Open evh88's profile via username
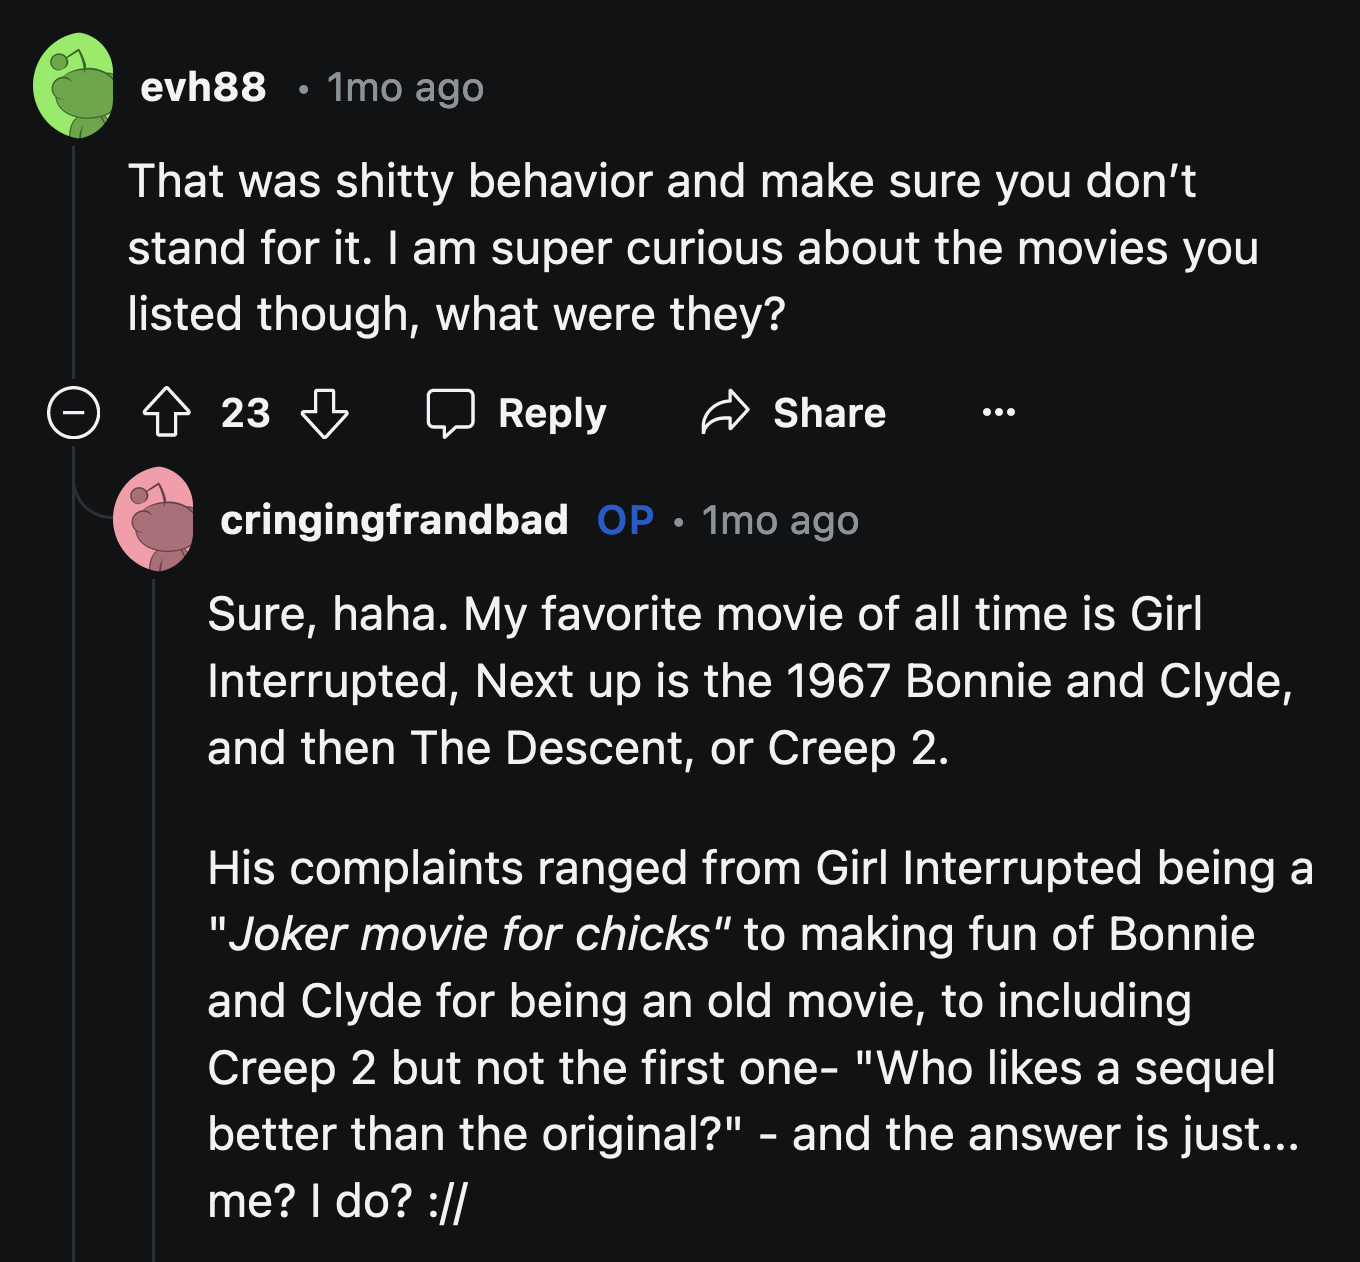Viewport: 1360px width, 1262px height. 202,87
